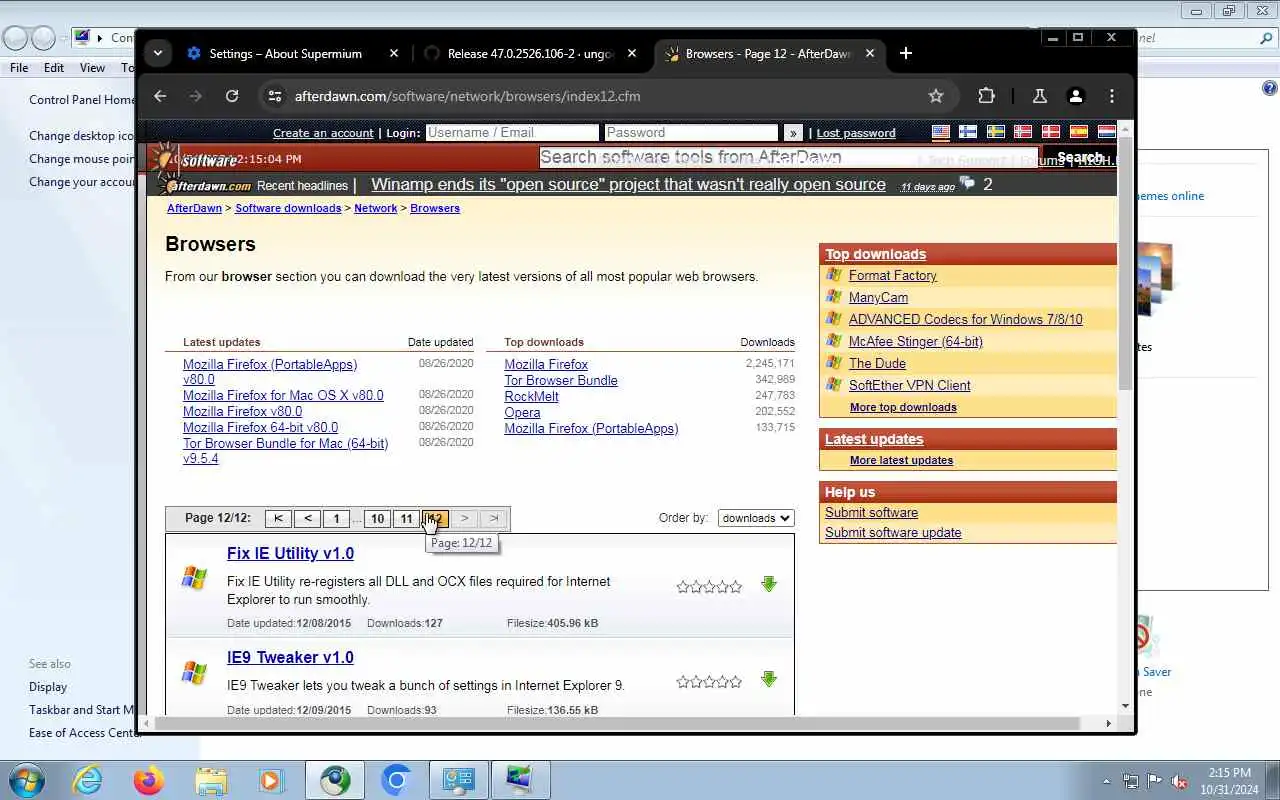Open Windows Start menu orb
Image resolution: width=1280 pixels, height=800 pixels.
26,780
